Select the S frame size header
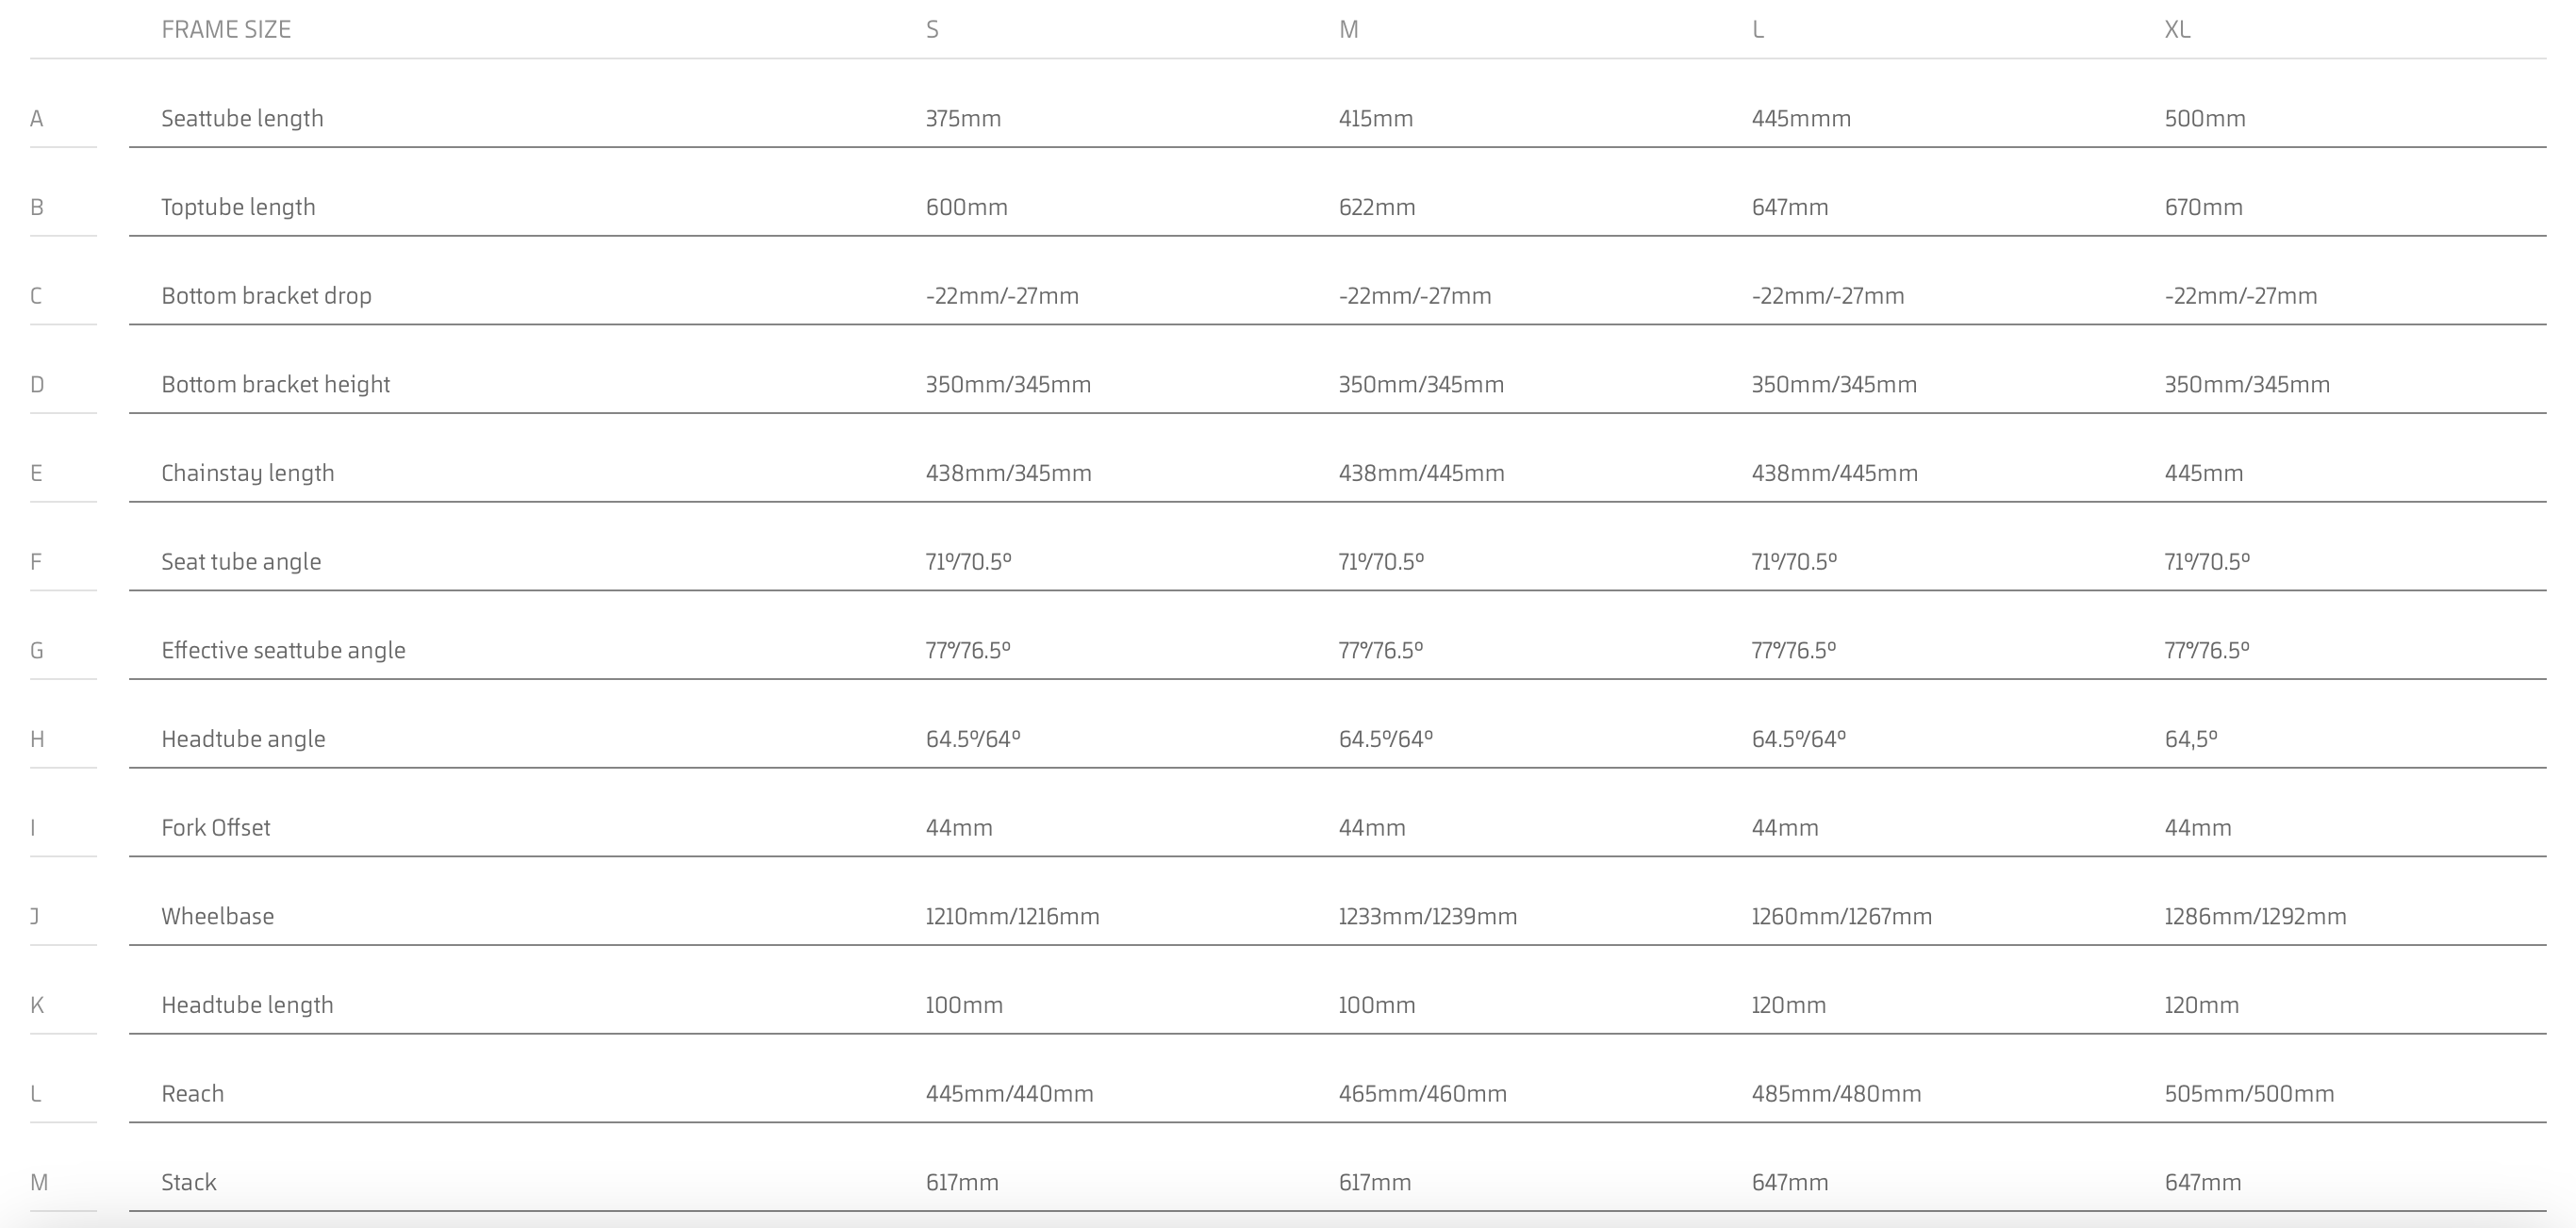Viewport: 2576px width, 1228px height. (932, 30)
